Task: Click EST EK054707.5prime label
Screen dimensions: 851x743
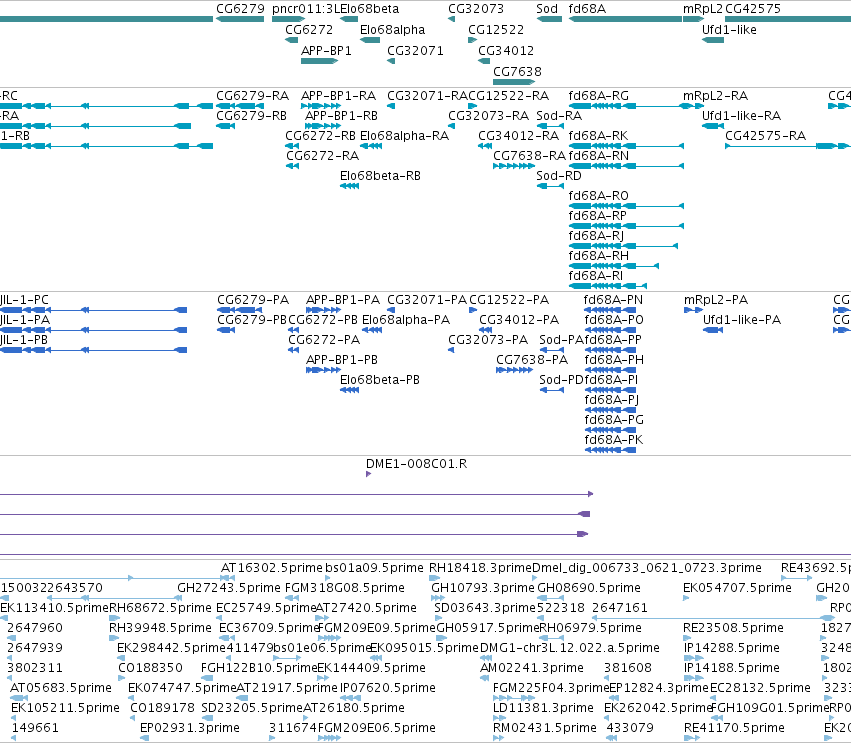Action: 737,588
